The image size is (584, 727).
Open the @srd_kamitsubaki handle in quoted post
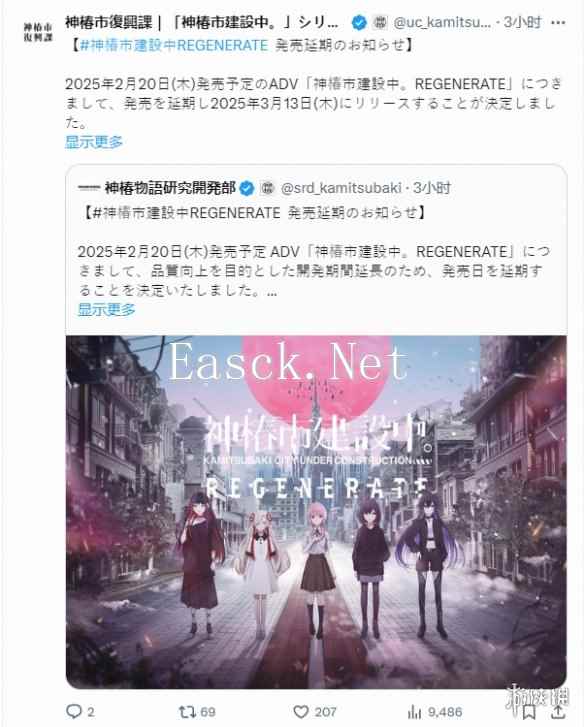(341, 188)
